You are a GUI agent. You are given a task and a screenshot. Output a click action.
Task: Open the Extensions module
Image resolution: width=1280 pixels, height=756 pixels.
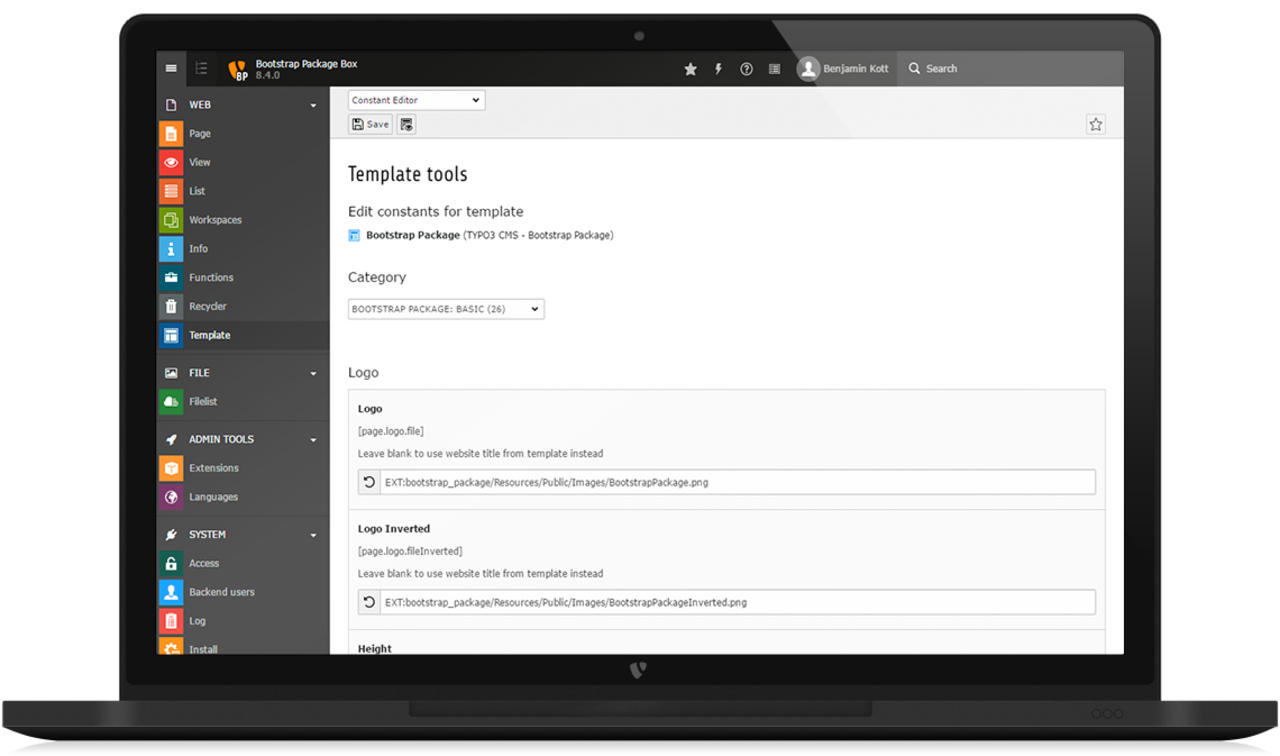coord(213,468)
